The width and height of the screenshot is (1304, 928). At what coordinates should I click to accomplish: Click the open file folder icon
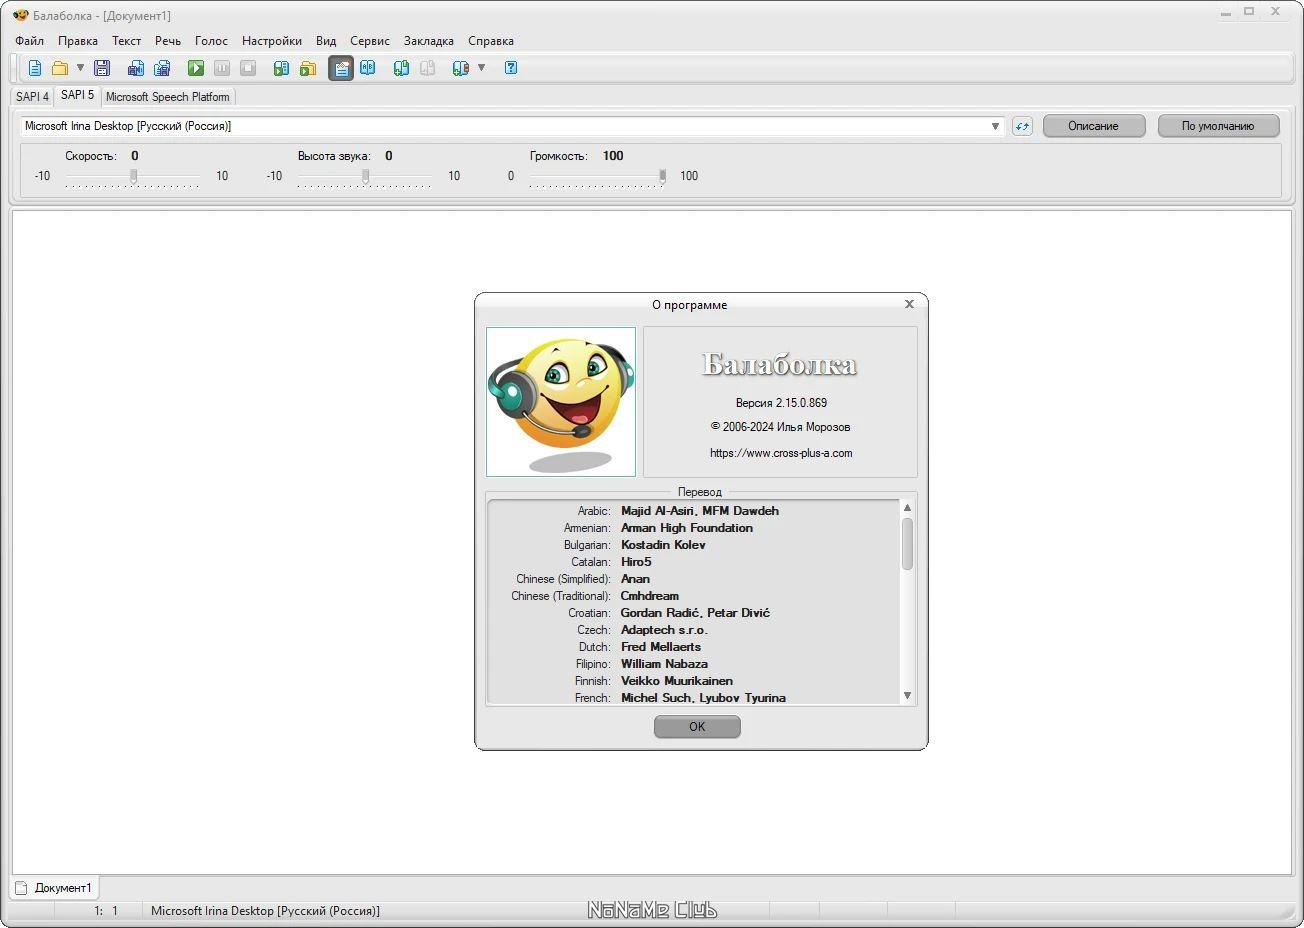click(60, 68)
